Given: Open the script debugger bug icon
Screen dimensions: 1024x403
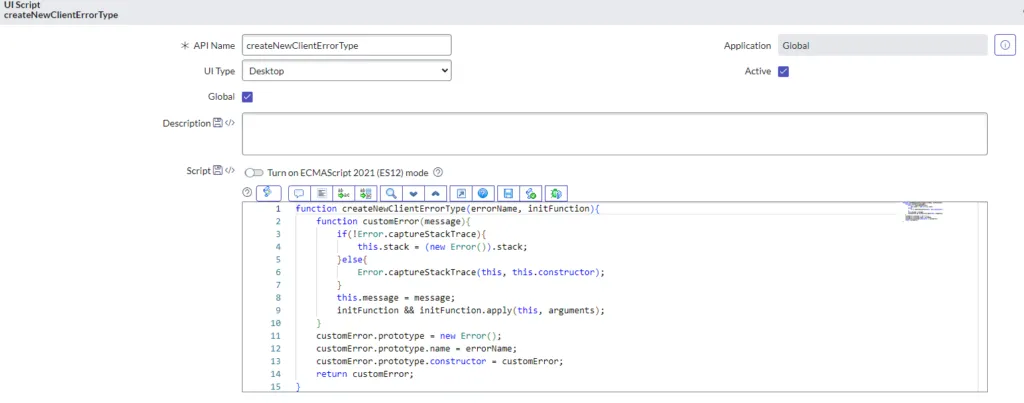Looking at the screenshot, I should point(556,193).
